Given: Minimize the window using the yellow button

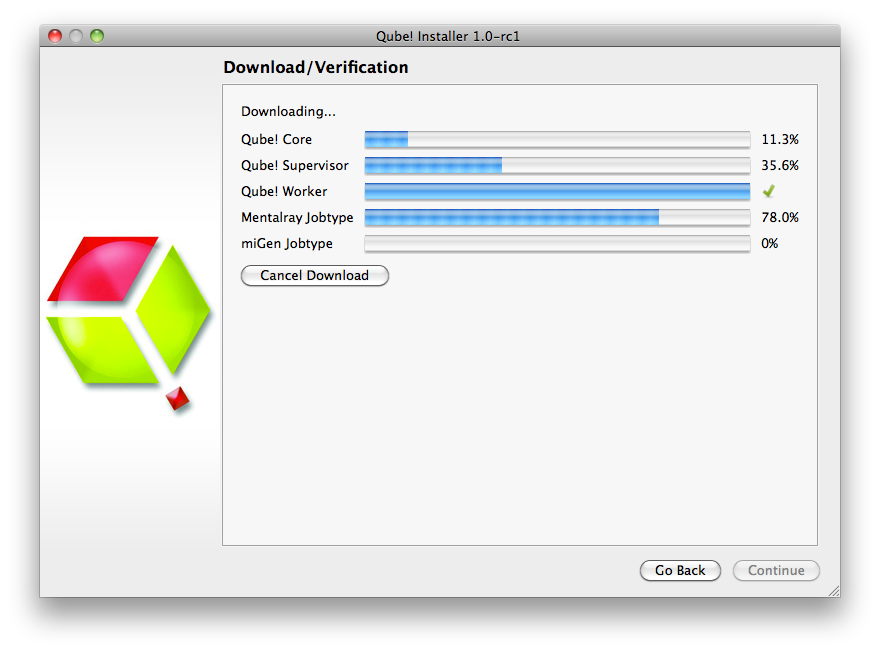Looking at the screenshot, I should pos(76,36).
